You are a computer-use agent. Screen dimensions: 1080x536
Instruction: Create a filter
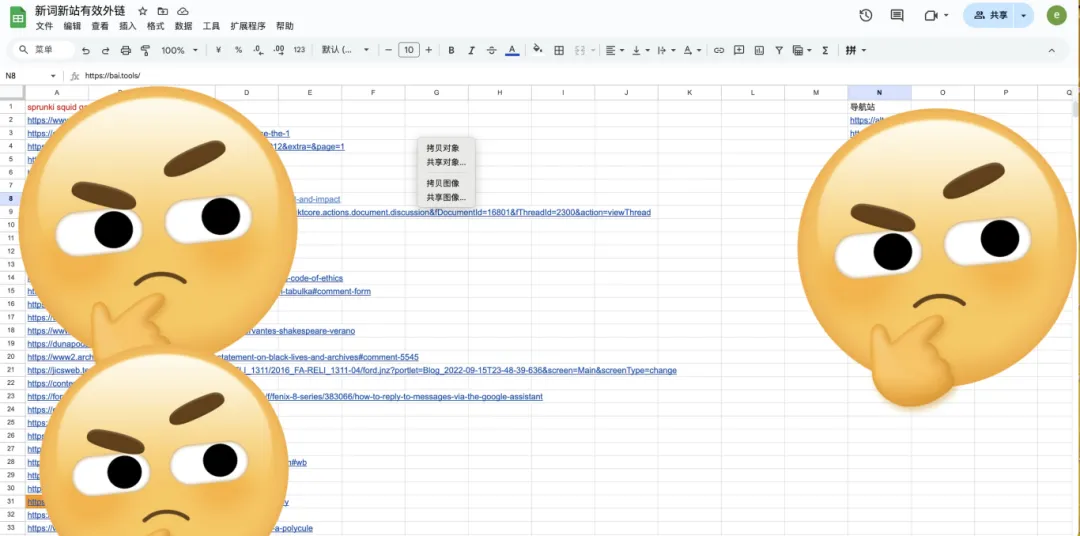pos(779,50)
